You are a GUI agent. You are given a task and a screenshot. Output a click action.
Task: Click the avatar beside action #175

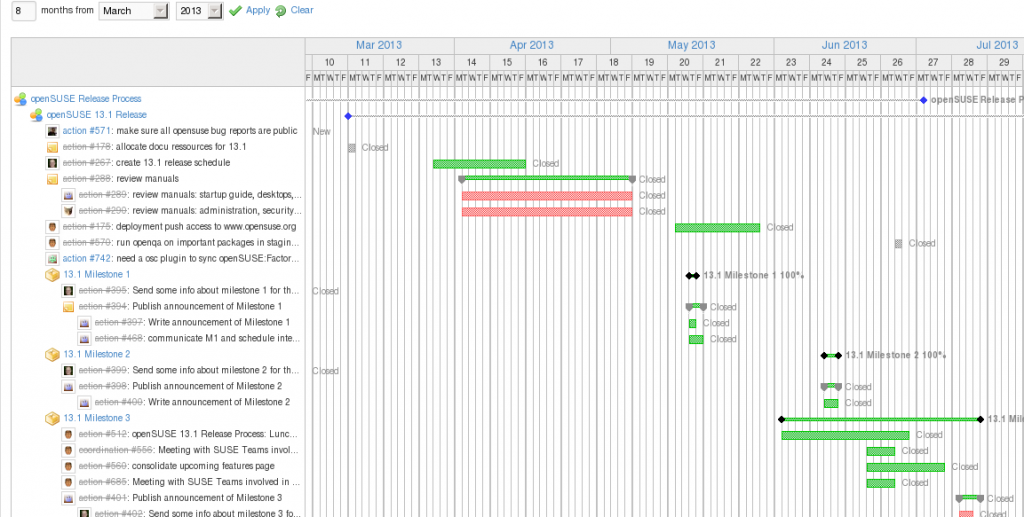(53, 227)
